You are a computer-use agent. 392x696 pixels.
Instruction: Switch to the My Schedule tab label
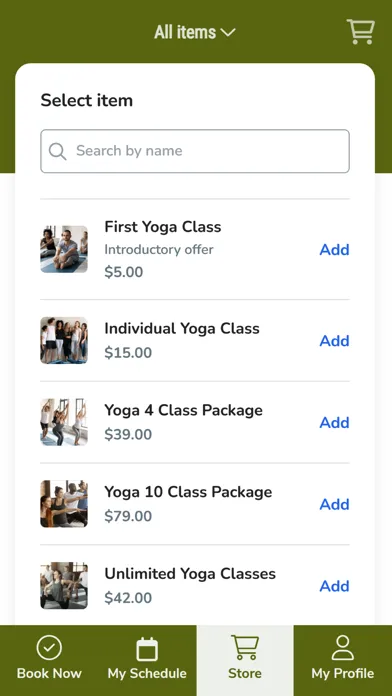tap(147, 673)
